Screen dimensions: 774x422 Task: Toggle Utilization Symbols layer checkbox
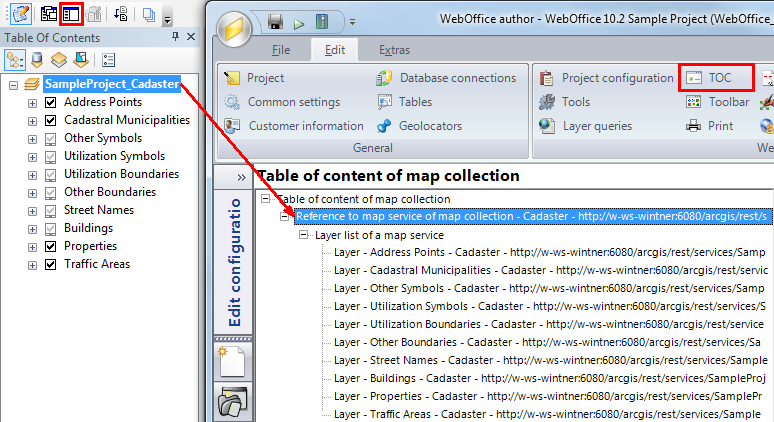coord(50,156)
